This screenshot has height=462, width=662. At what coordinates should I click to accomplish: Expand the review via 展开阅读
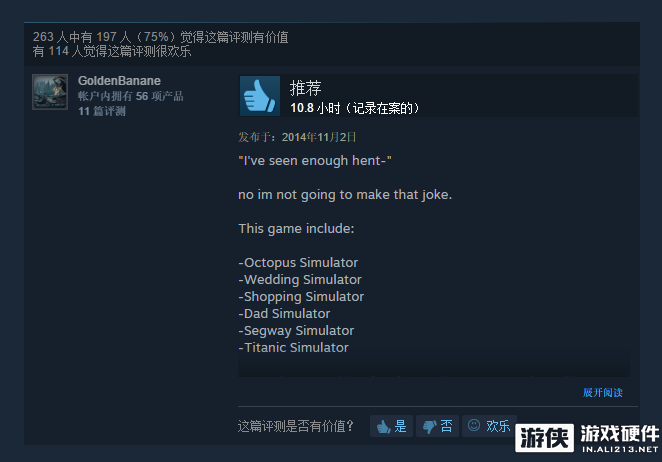point(602,392)
